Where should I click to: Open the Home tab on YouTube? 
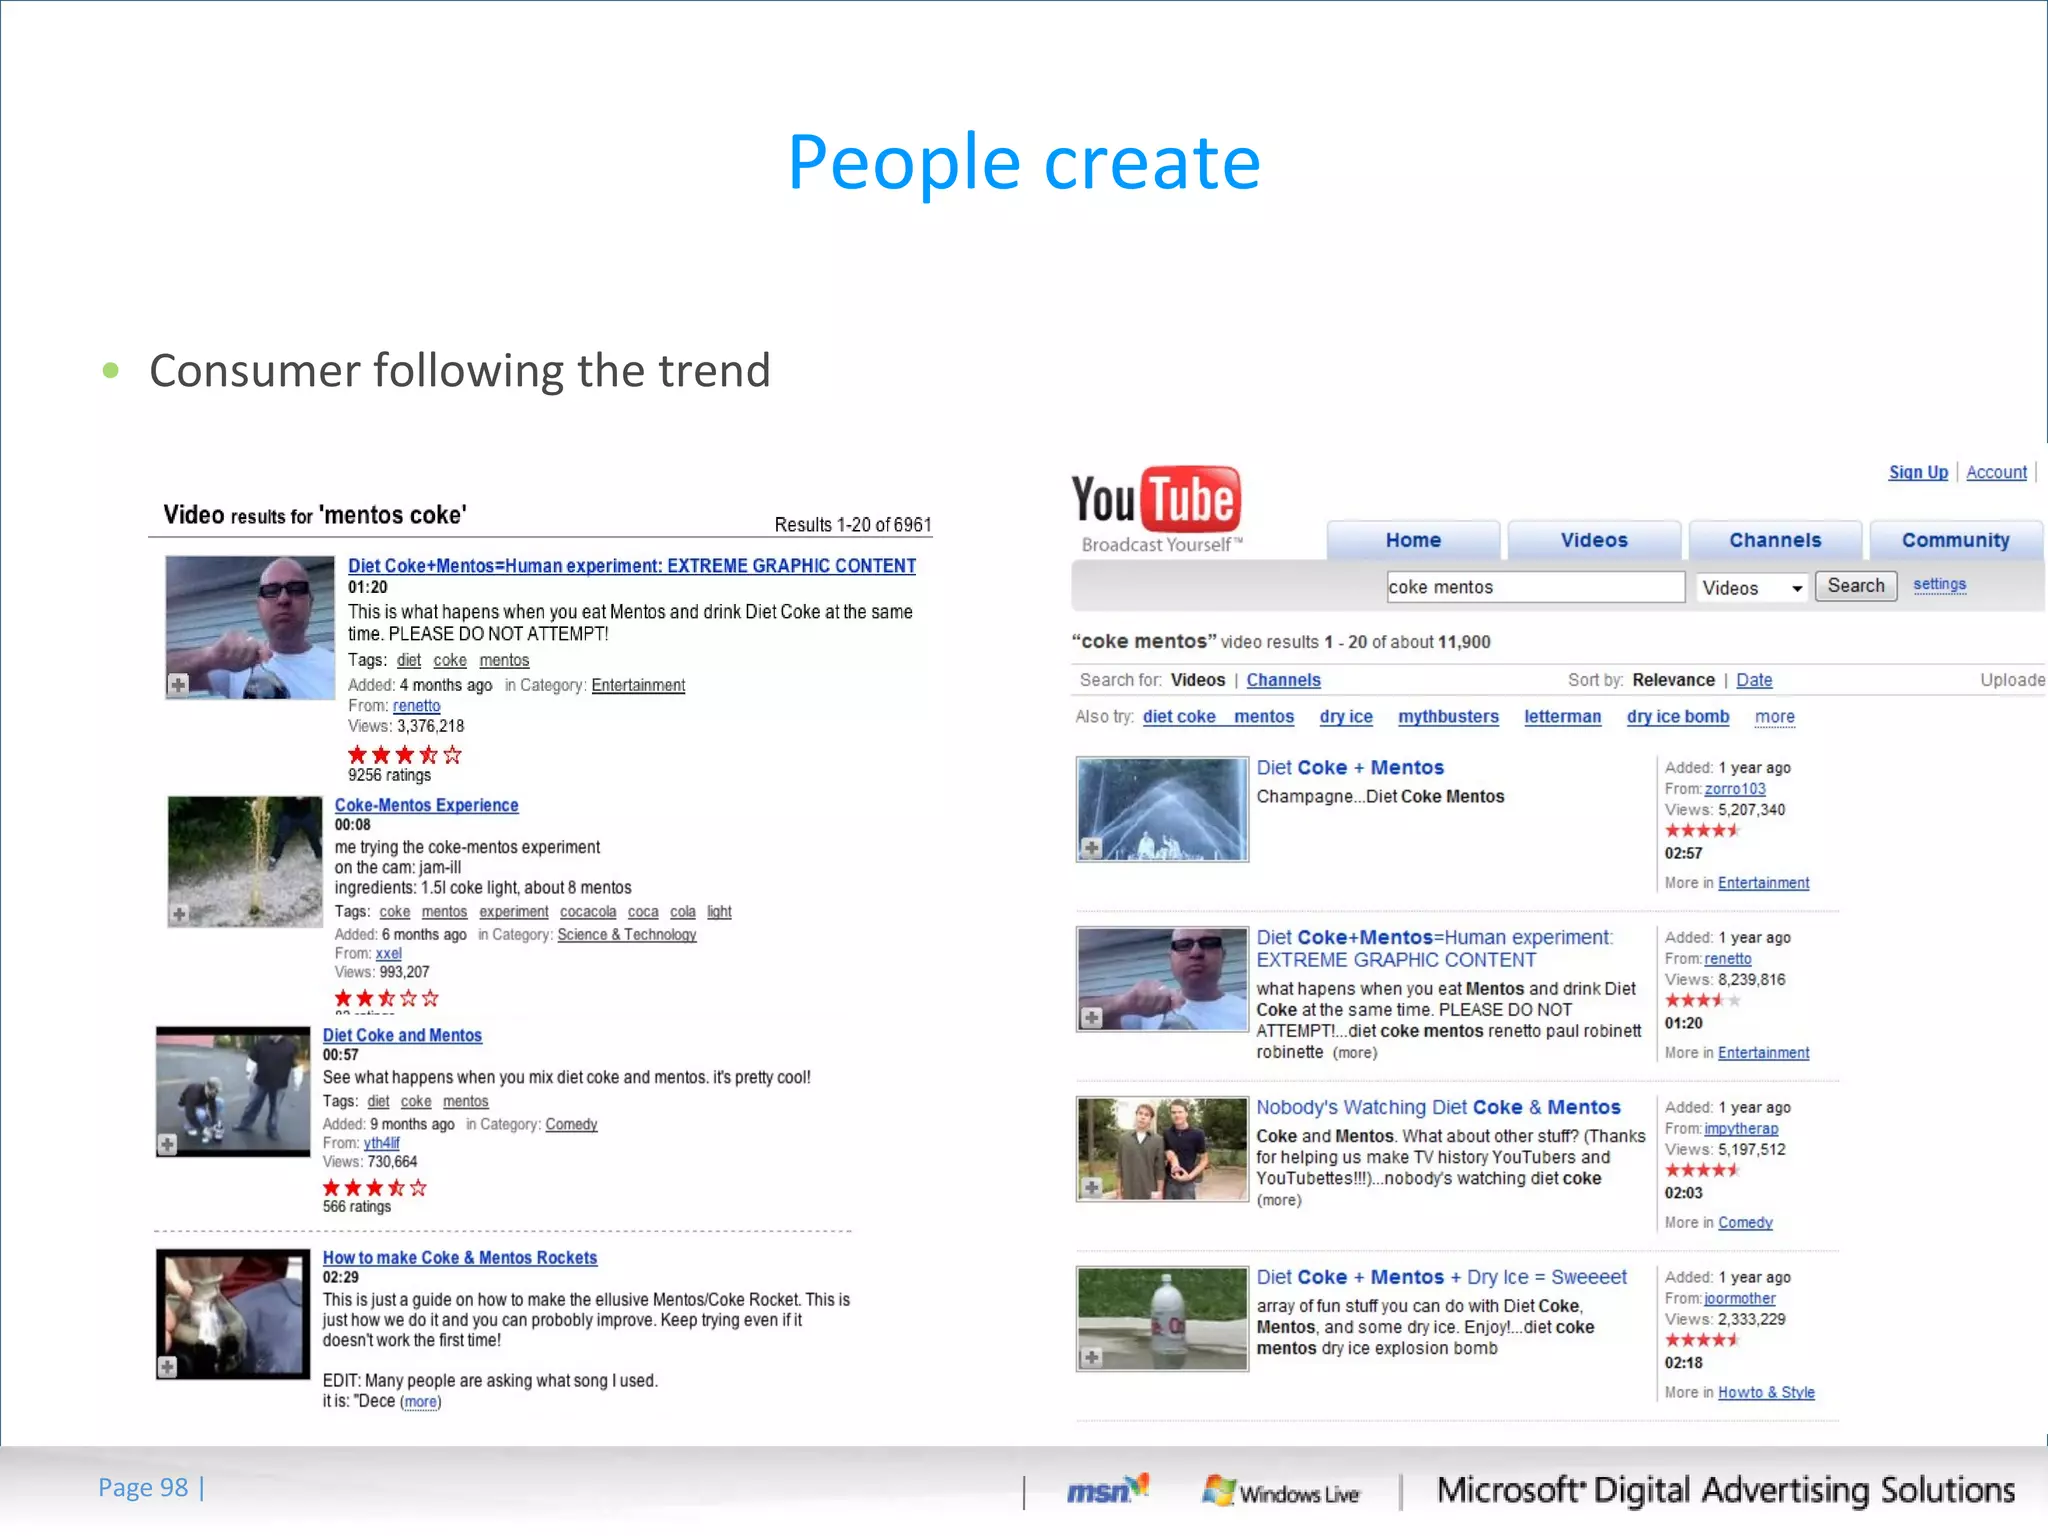pos(1413,540)
